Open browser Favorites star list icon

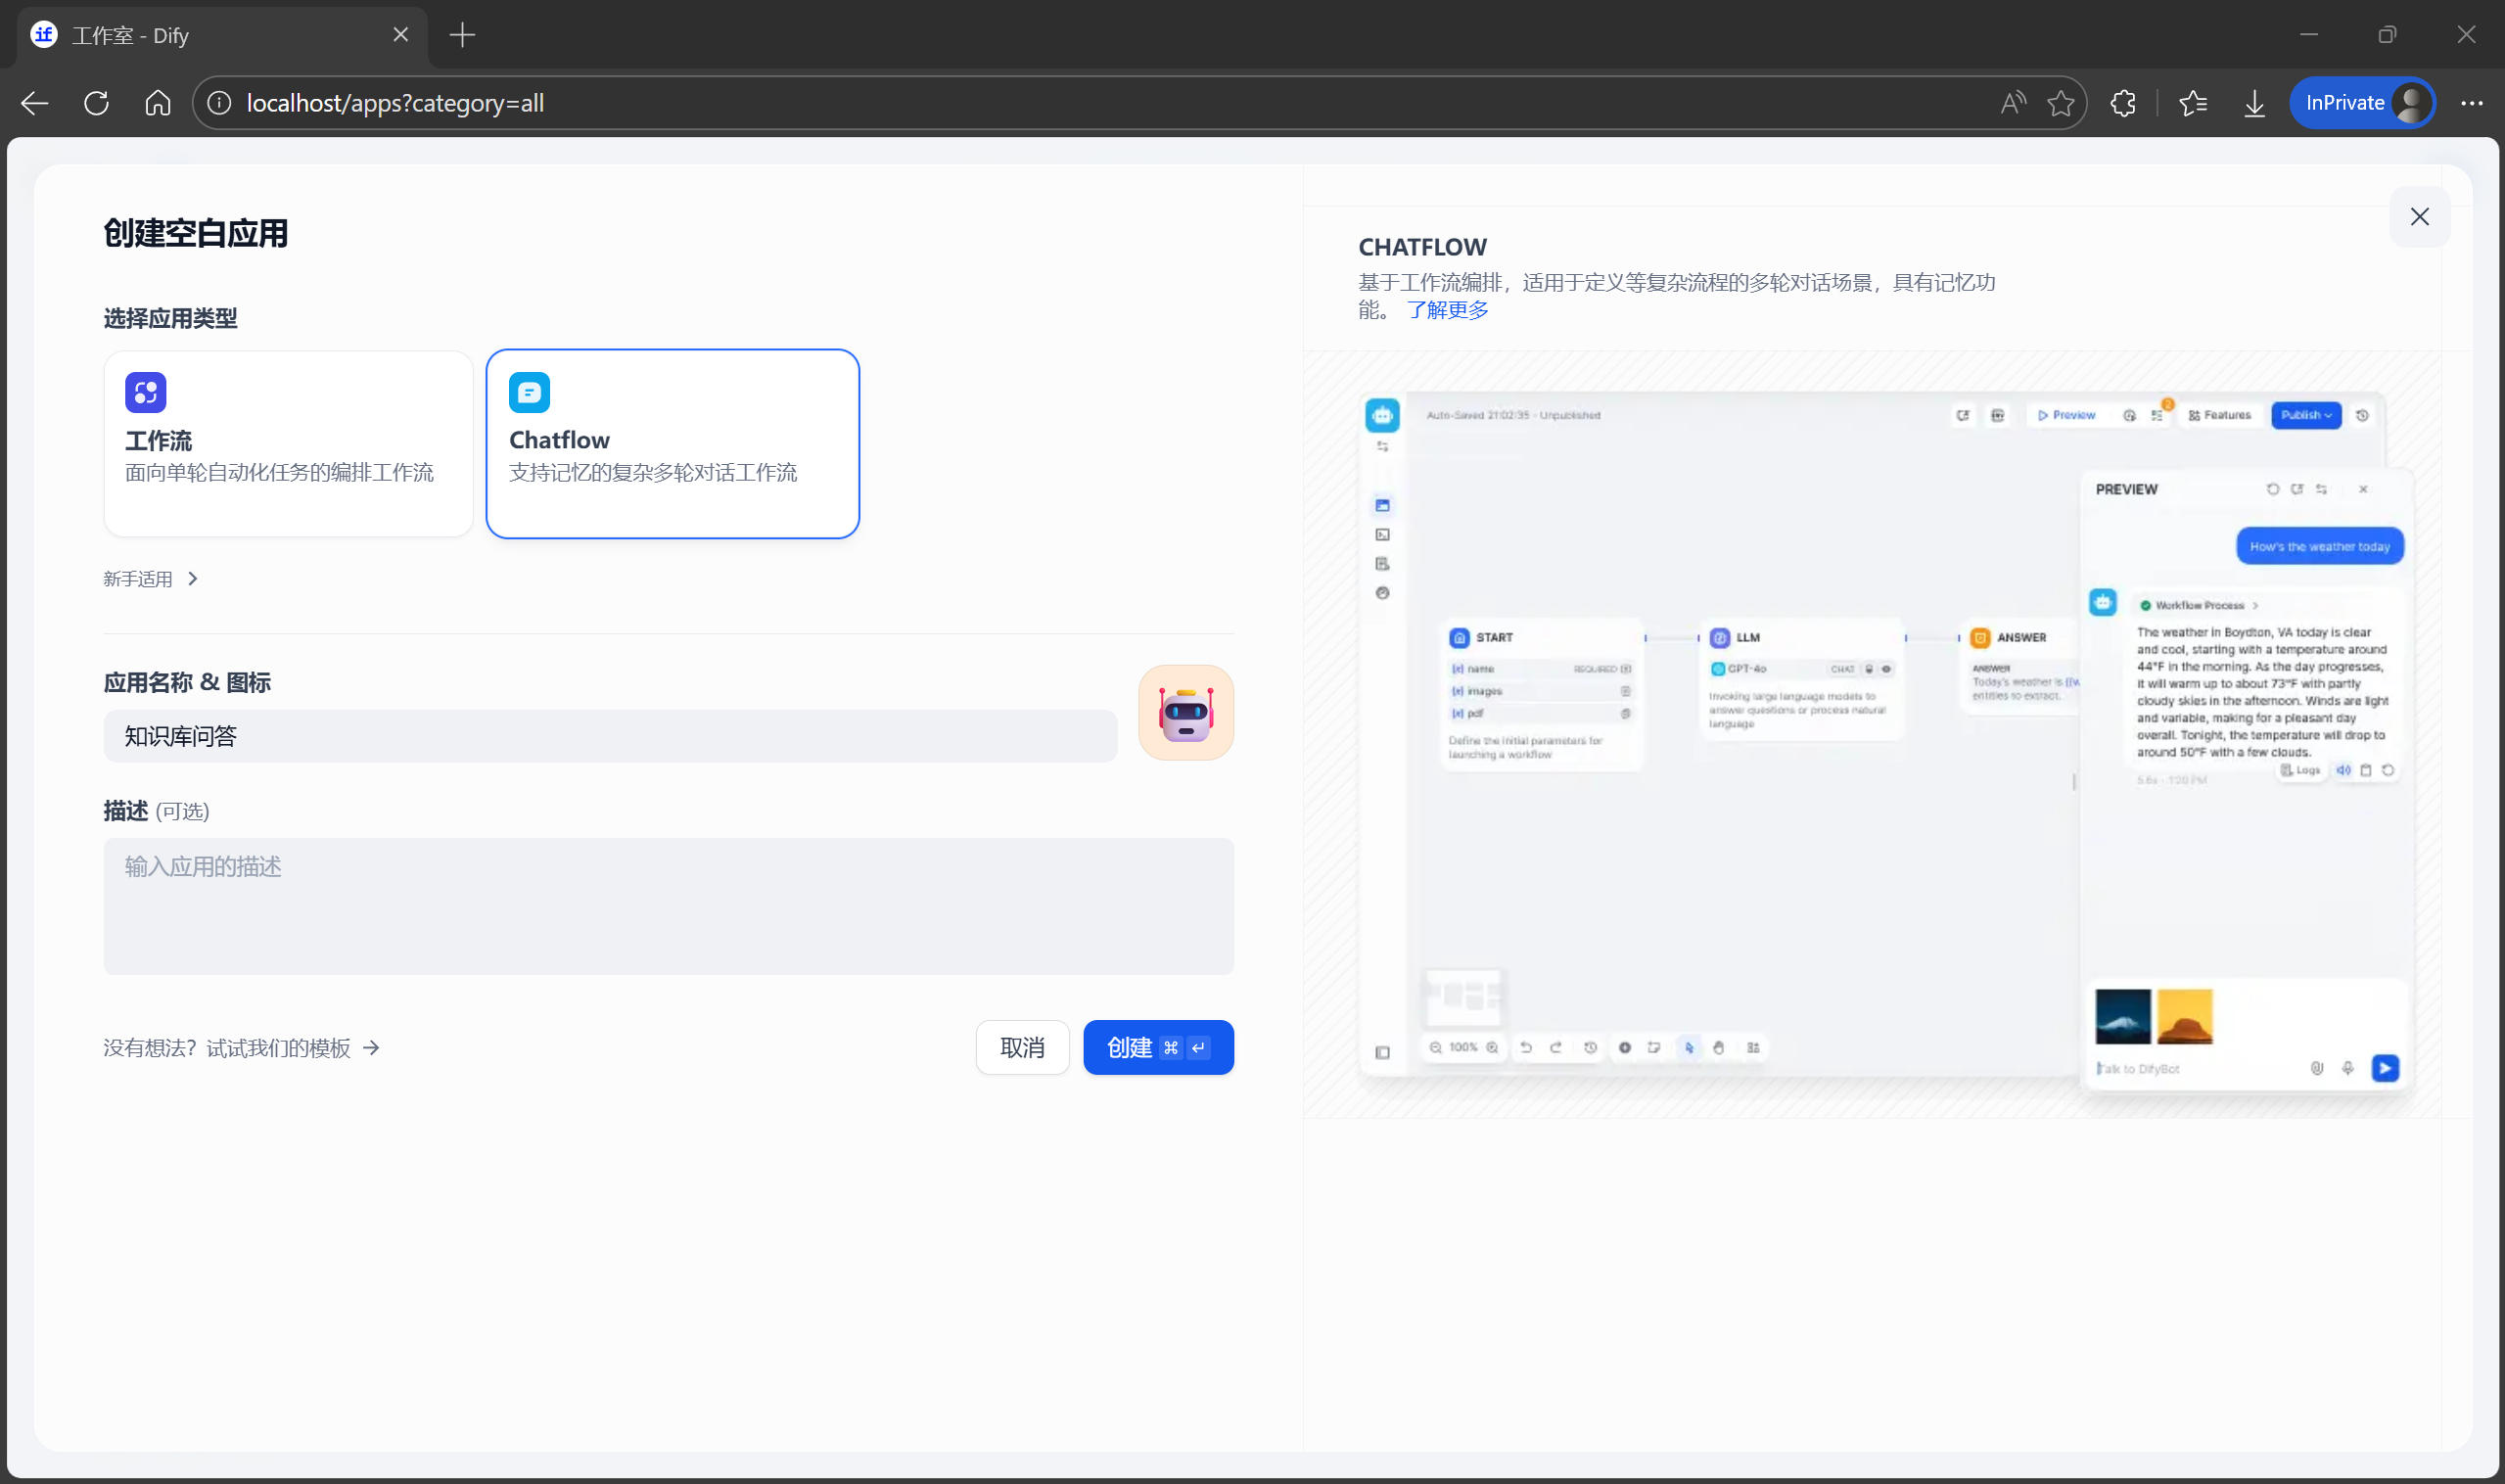pos(2192,103)
